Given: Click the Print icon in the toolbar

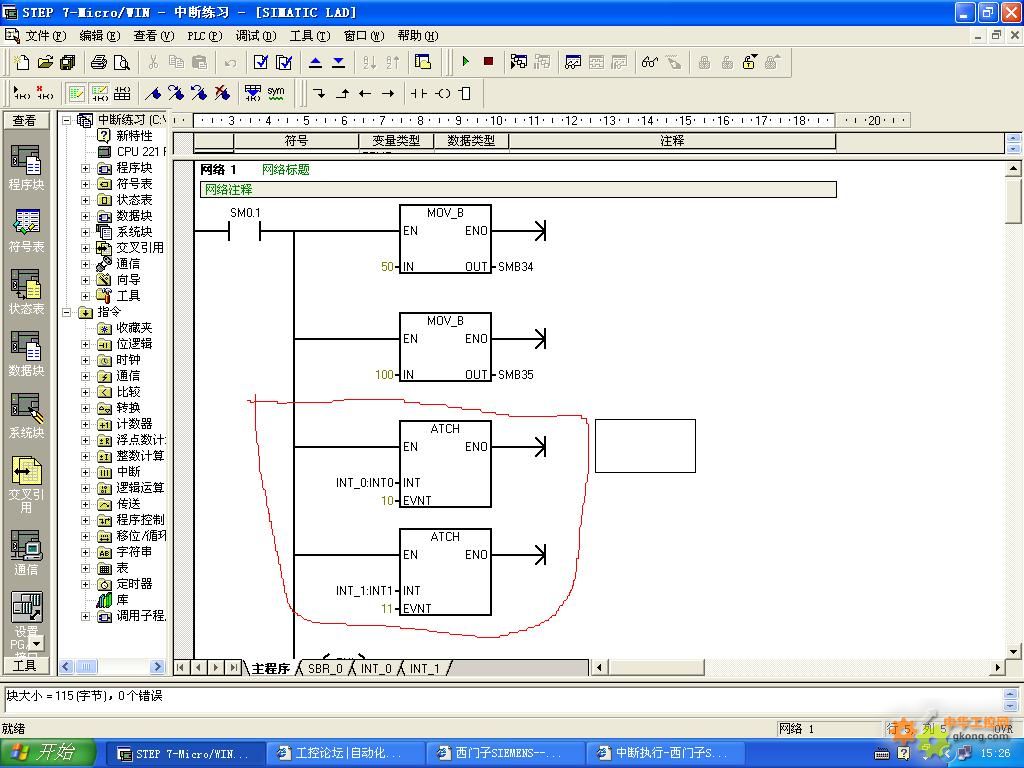Looking at the screenshot, I should pyautogui.click(x=99, y=62).
